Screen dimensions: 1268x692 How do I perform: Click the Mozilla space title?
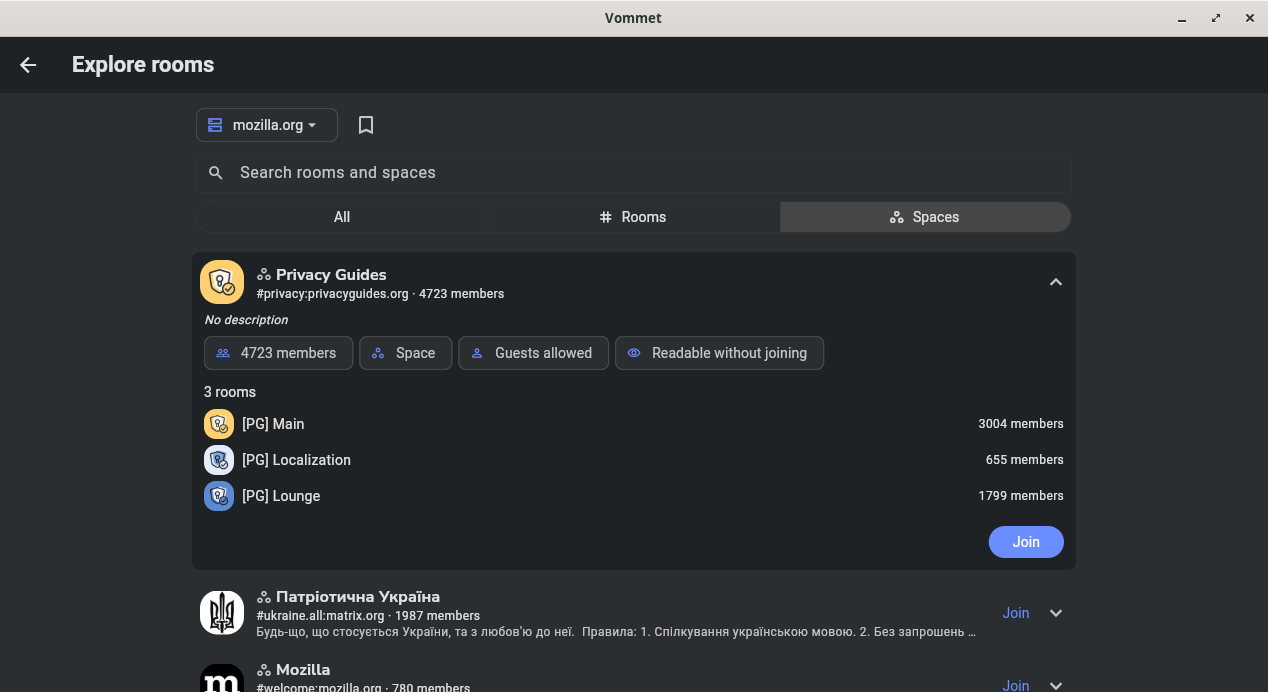pos(303,670)
